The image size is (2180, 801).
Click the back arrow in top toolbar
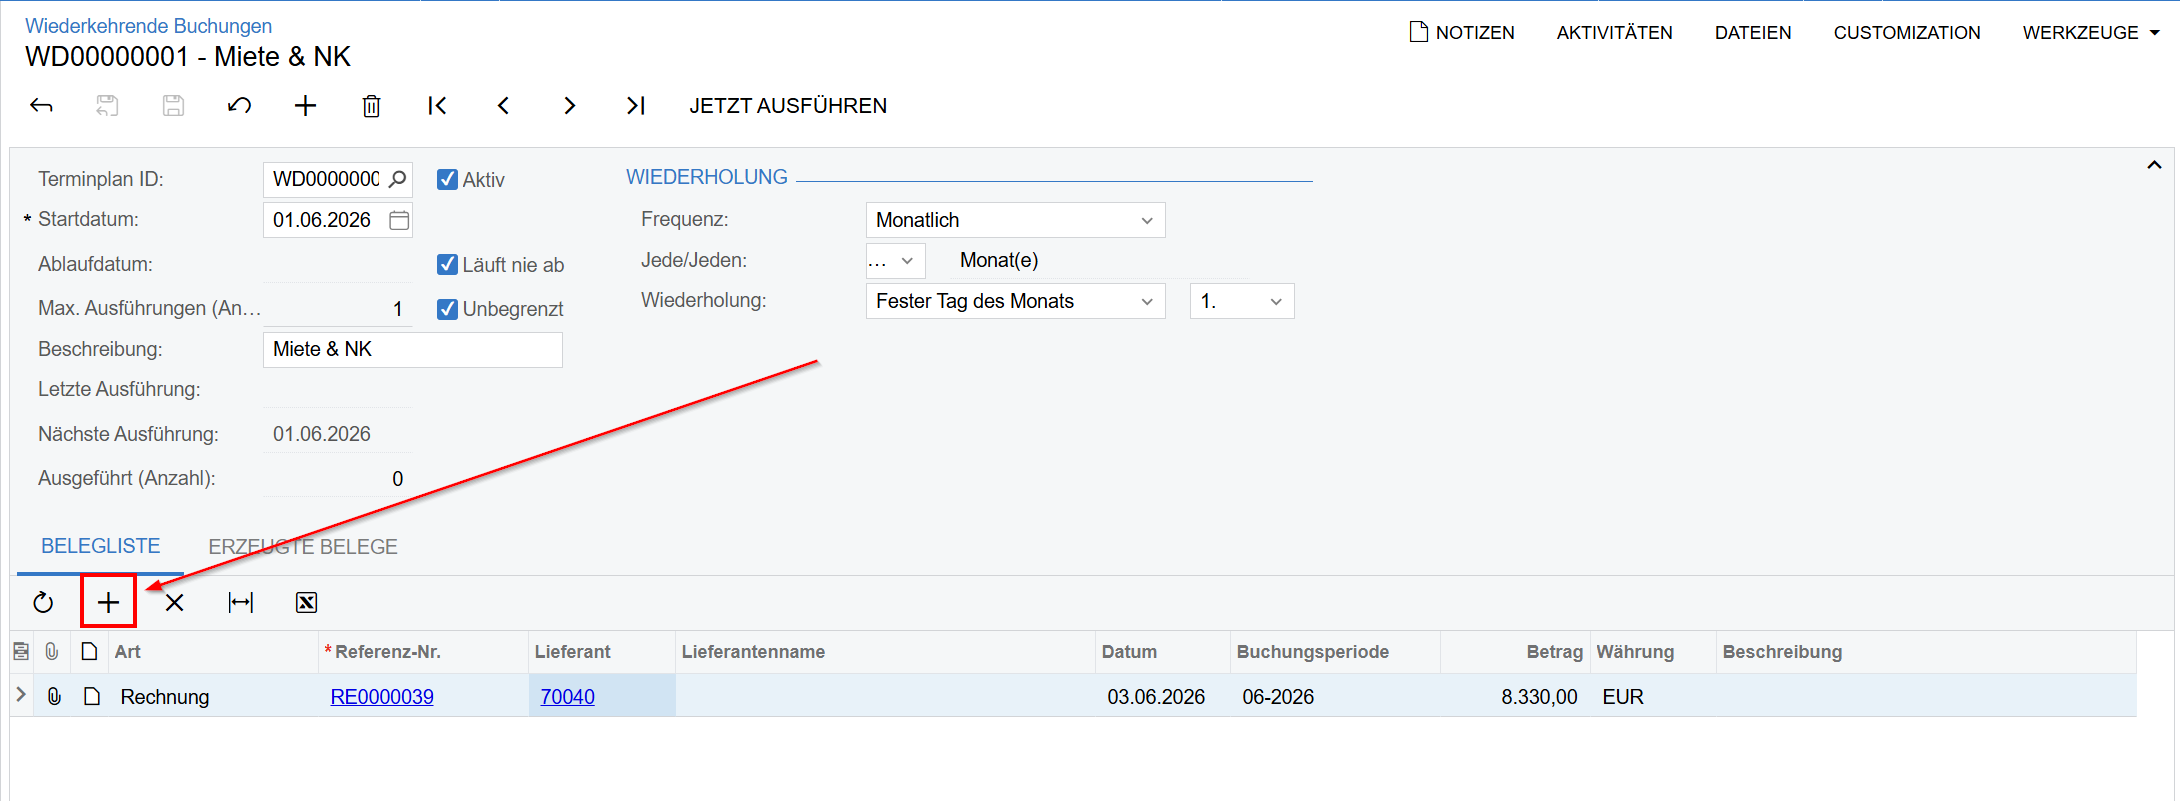point(41,106)
